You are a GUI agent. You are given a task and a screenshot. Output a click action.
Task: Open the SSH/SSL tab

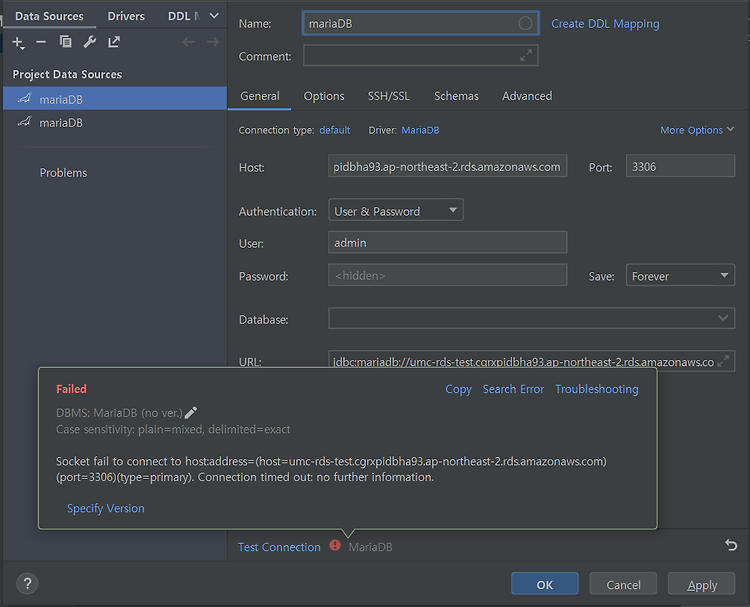(x=388, y=96)
